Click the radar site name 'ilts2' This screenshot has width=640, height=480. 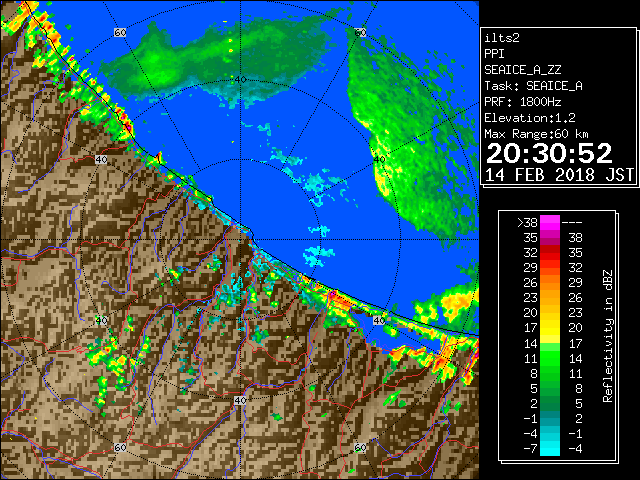(x=502, y=38)
